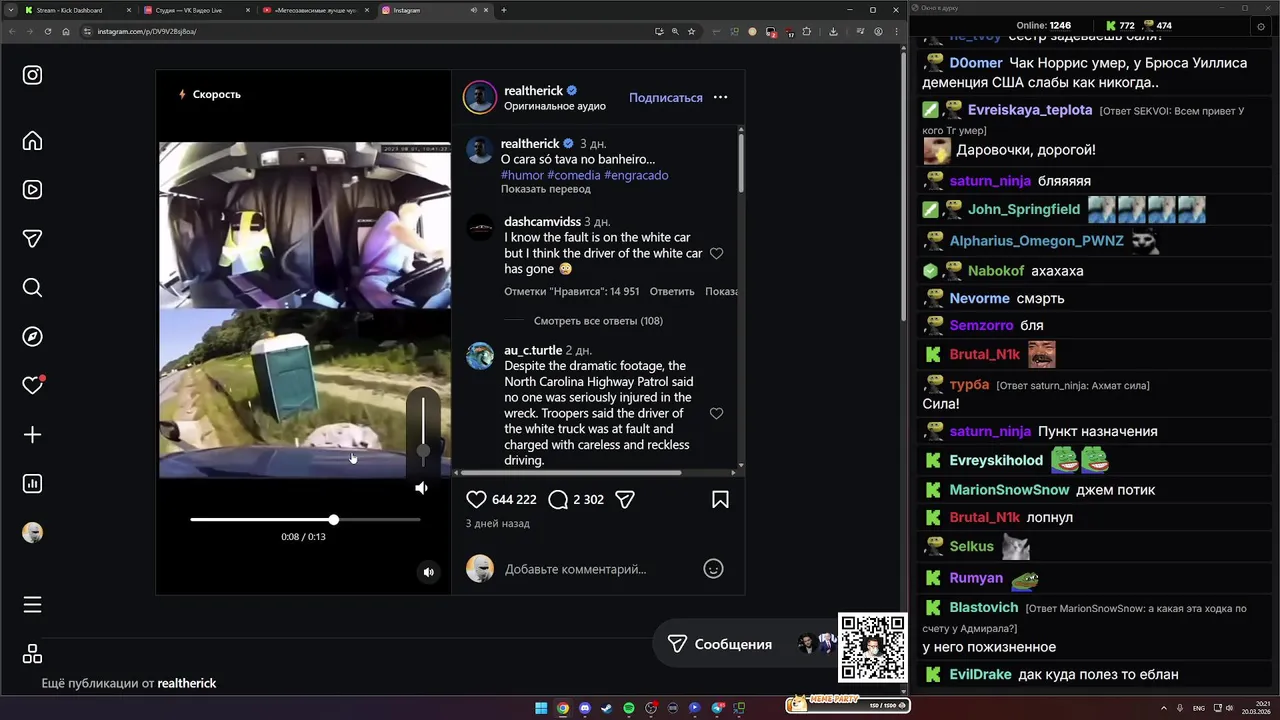Go back in browser history
The width and height of the screenshot is (1280, 720).
coord(11,31)
